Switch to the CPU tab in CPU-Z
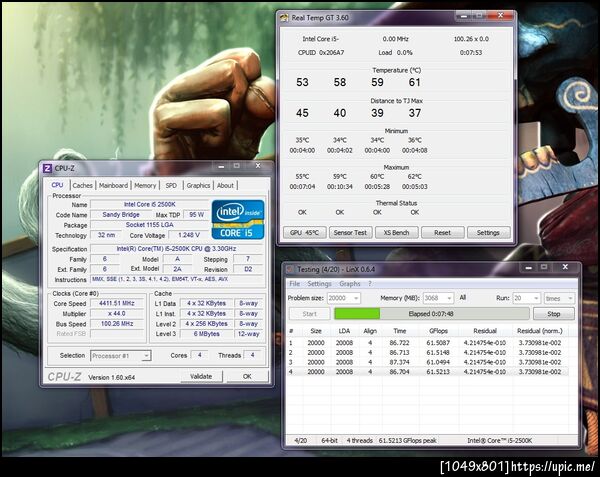600x477 pixels. [x=57, y=185]
